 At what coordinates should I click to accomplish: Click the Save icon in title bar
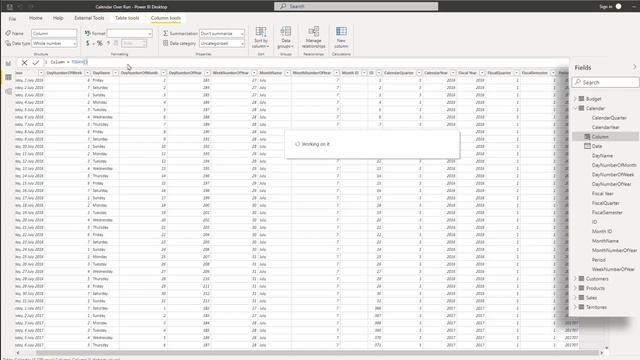(x=10, y=7)
